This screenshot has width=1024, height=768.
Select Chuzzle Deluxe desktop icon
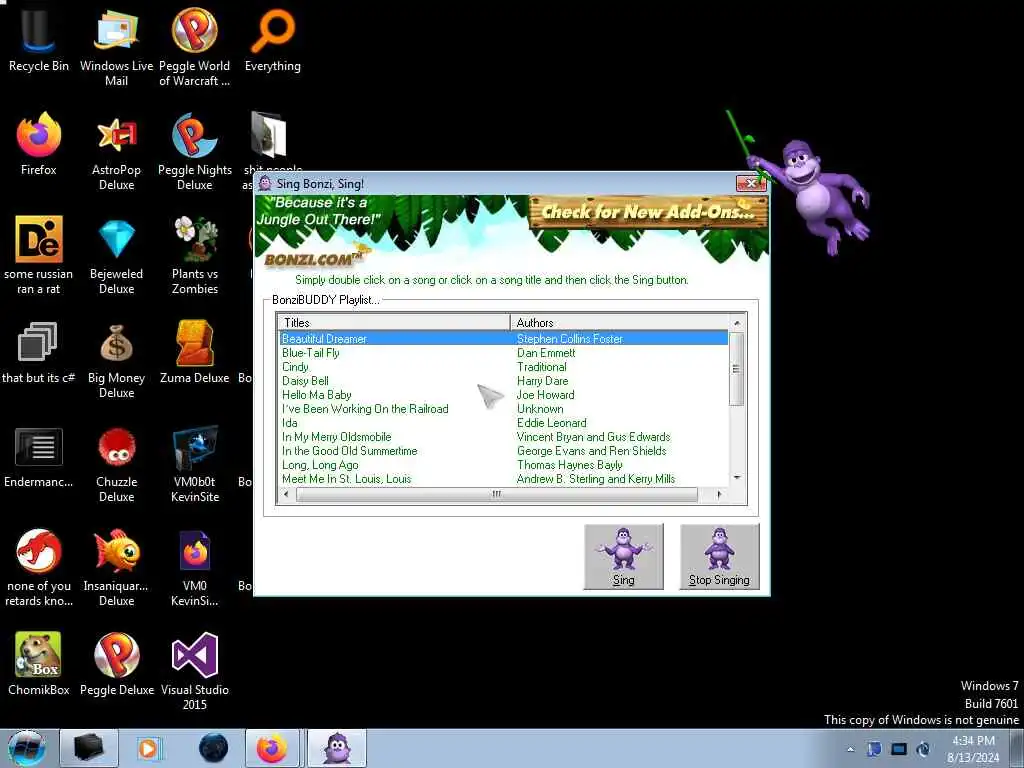point(116,464)
